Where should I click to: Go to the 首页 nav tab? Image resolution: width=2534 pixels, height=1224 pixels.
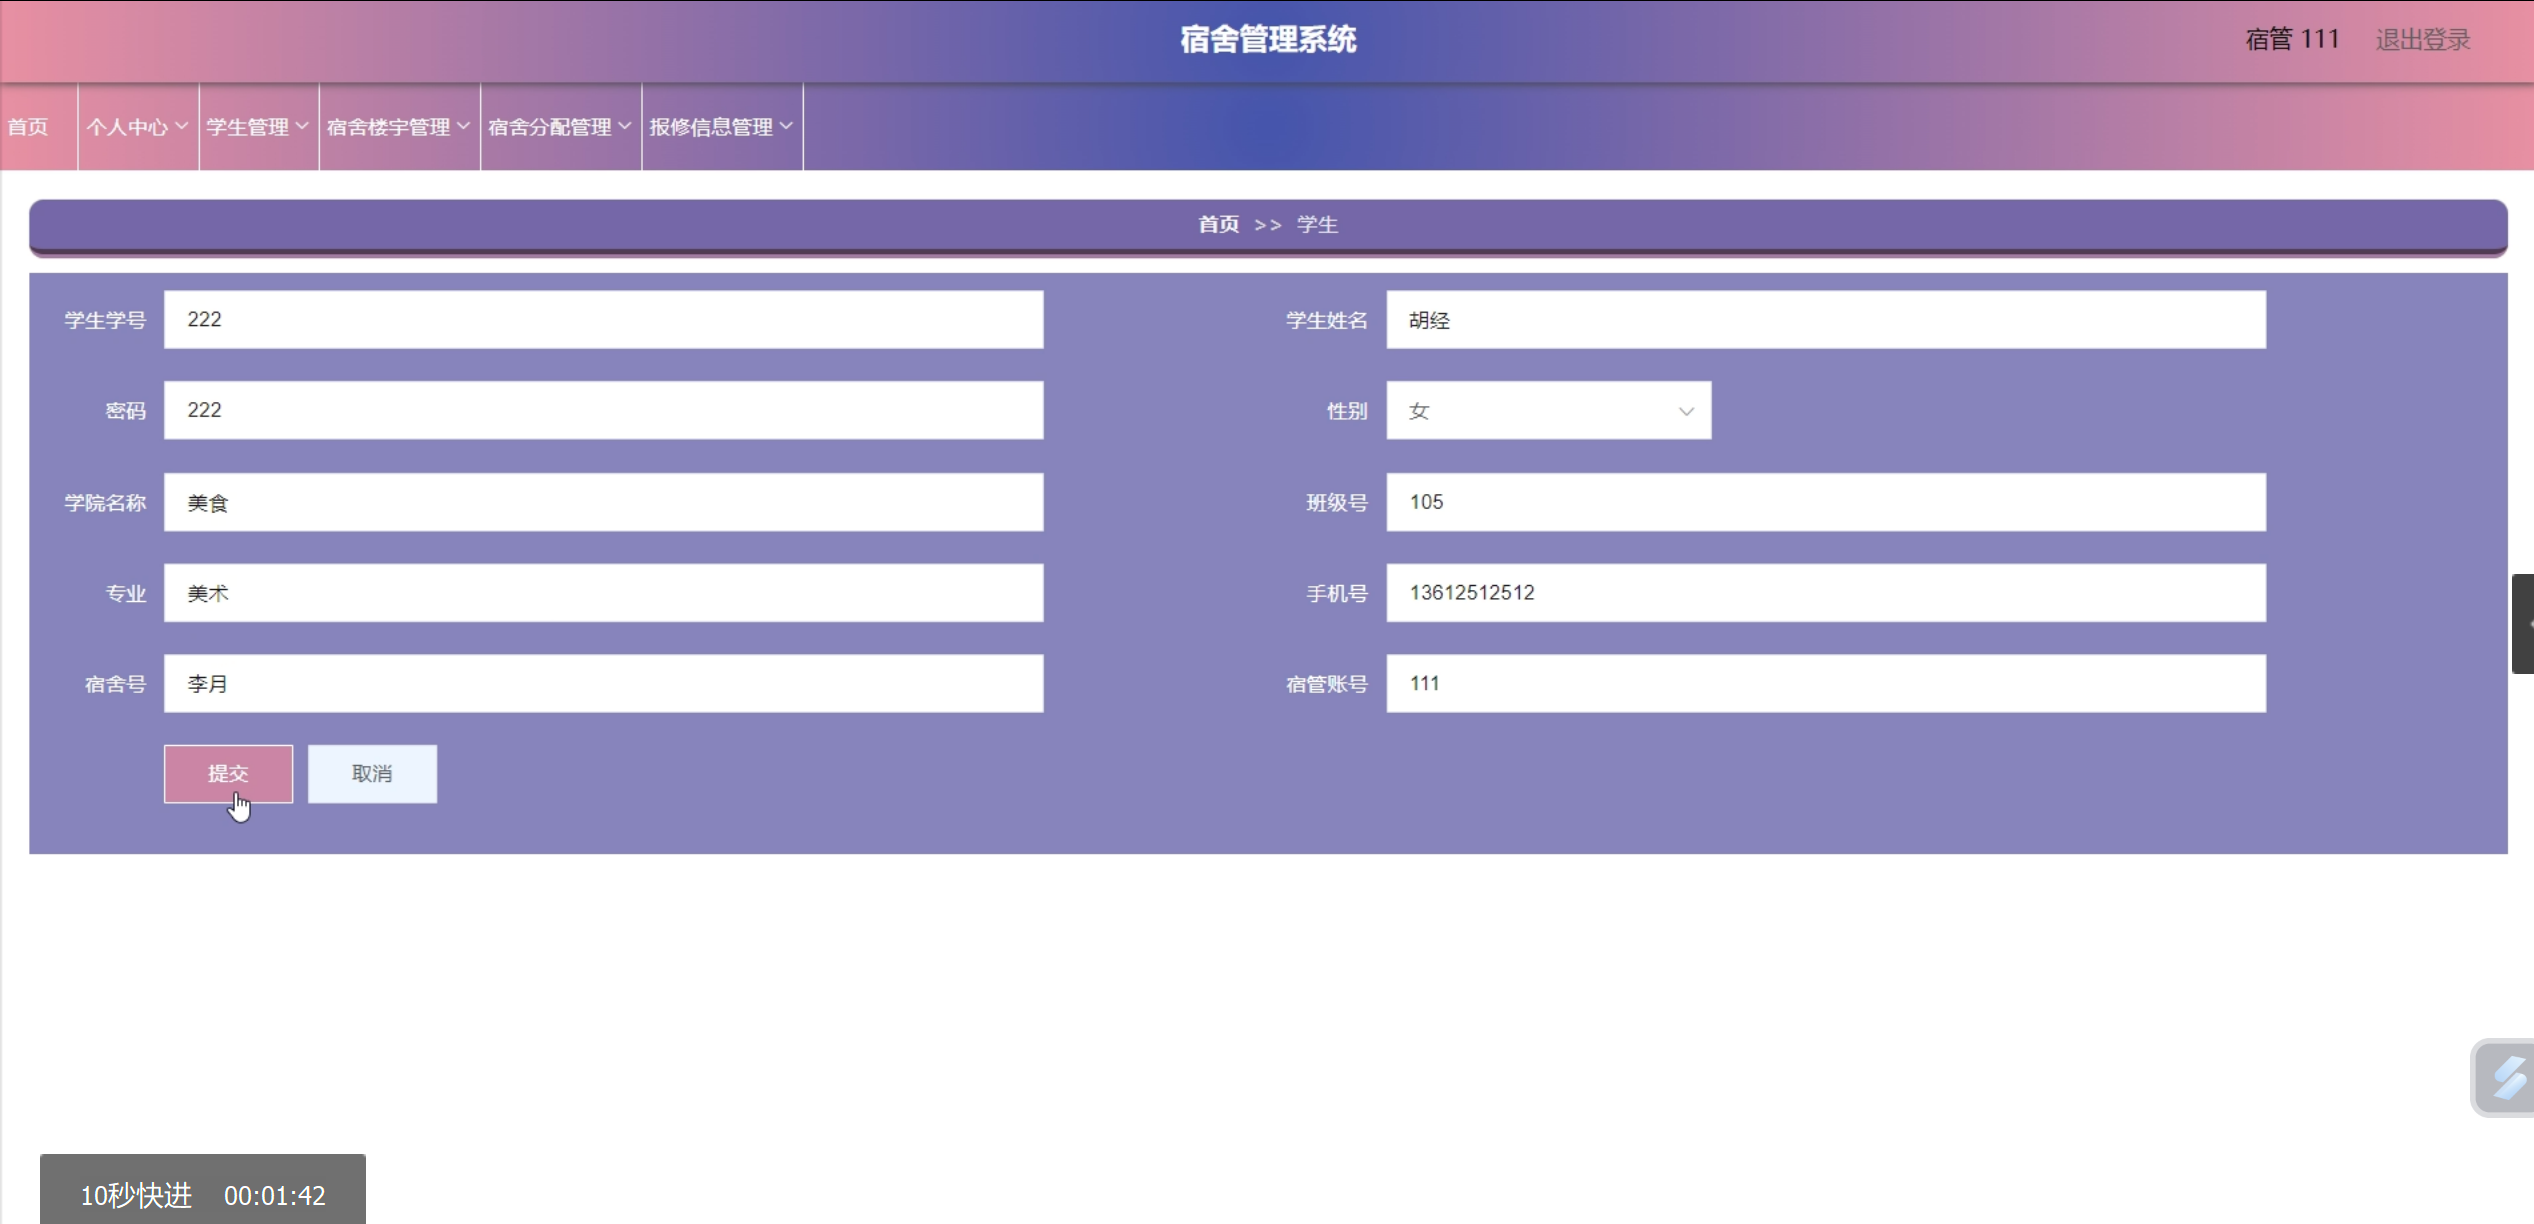pyautogui.click(x=28, y=127)
